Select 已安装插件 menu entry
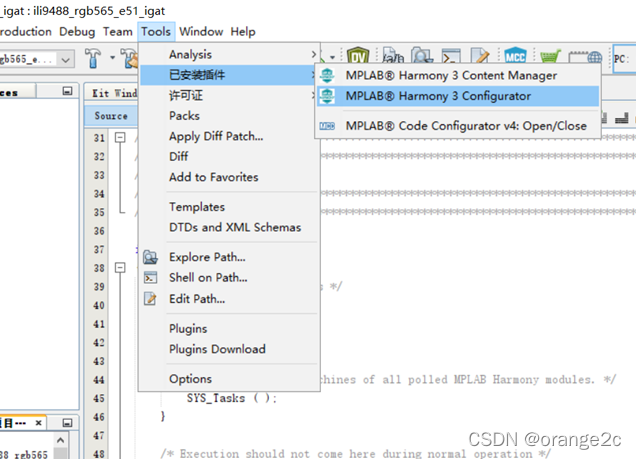Image resolution: width=636 pixels, height=459 pixels. click(x=229, y=75)
